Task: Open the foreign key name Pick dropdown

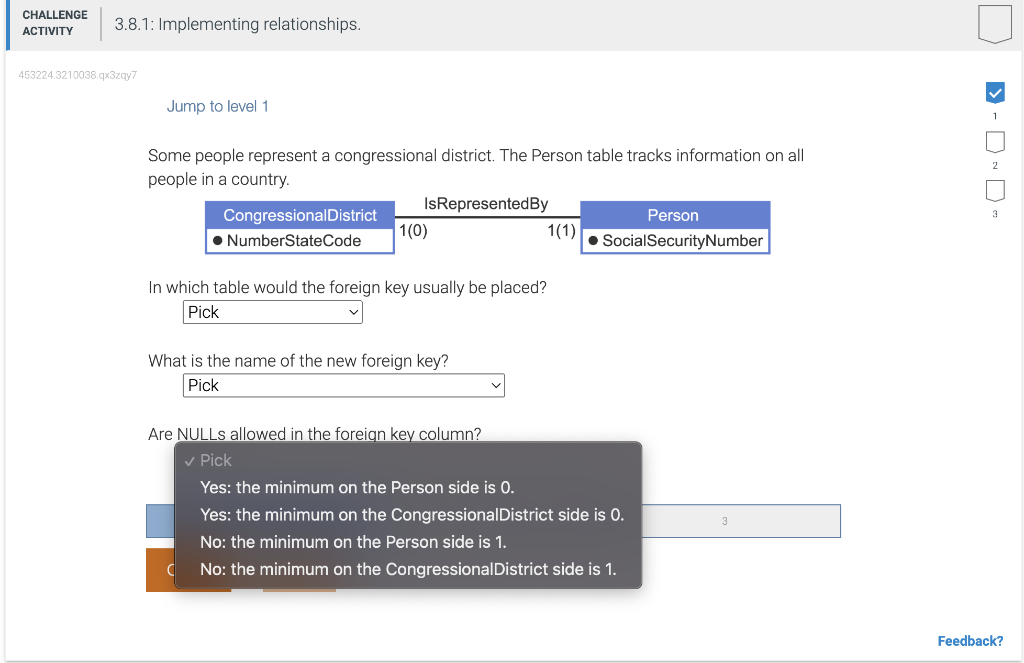Action: tap(343, 385)
